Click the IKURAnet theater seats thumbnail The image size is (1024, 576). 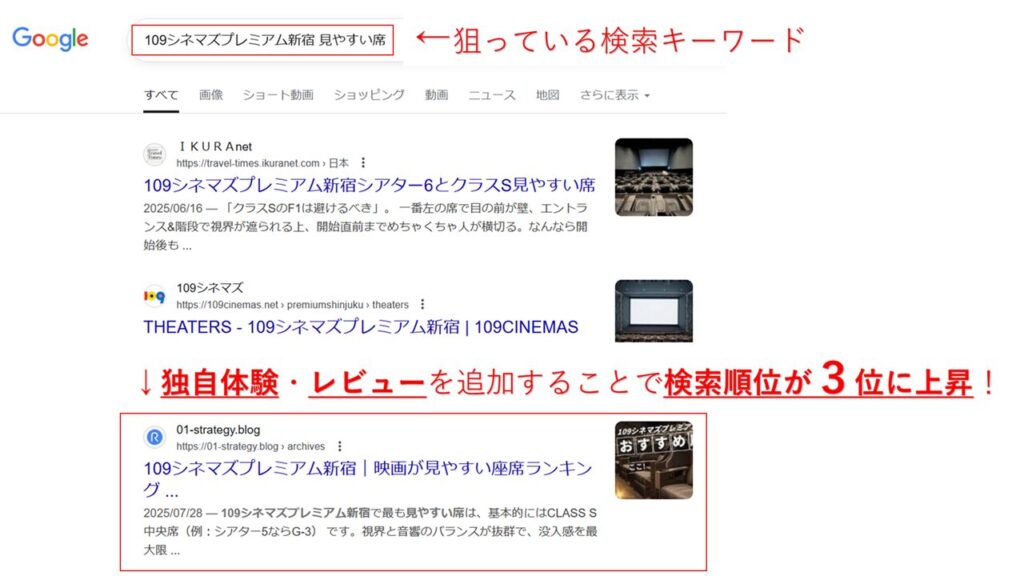[654, 177]
